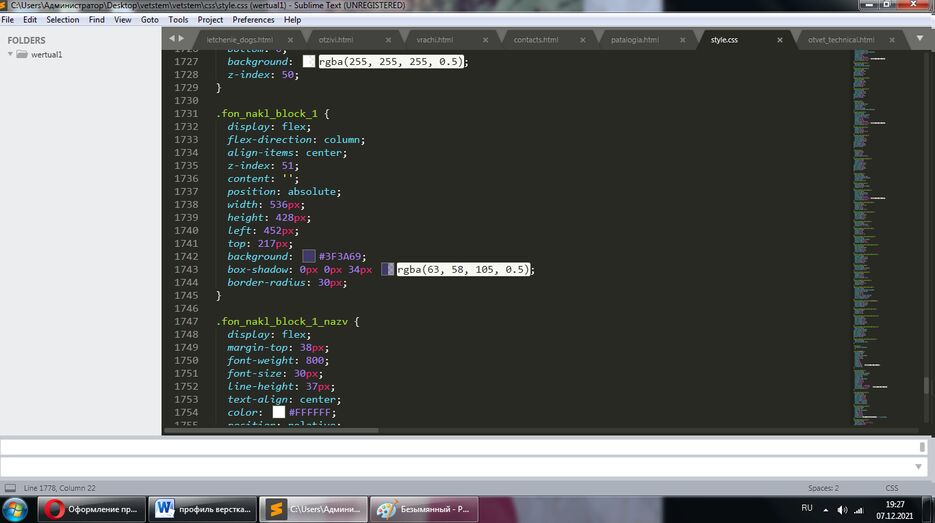The height and width of the screenshot is (523, 935).
Task: Switch to letchenie_dogs.html tab
Action: (x=240, y=40)
